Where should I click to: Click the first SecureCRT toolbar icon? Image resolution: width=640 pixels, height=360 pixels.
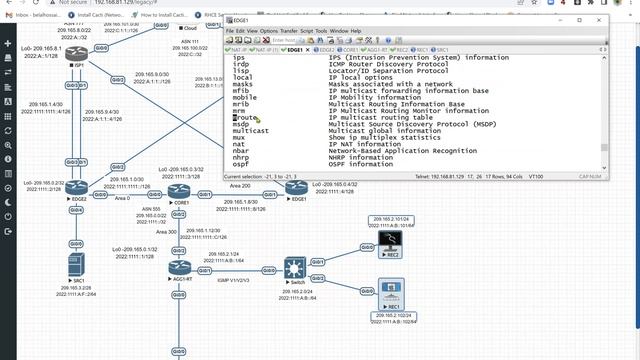[229, 40]
